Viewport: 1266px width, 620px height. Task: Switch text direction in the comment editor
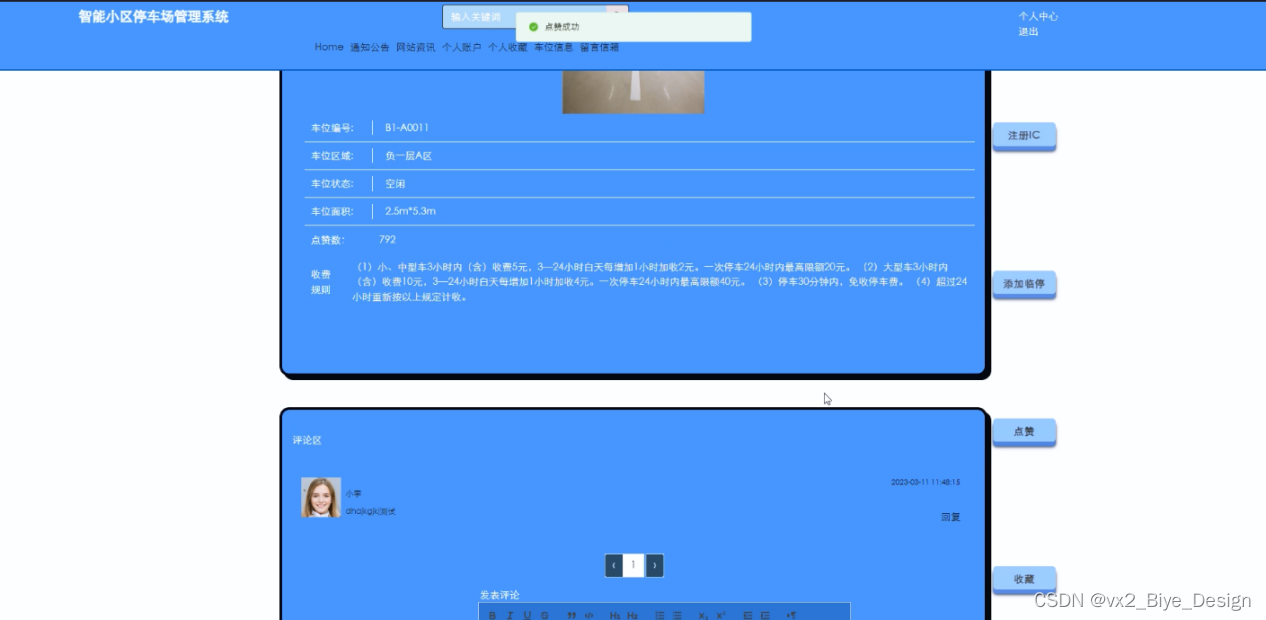tap(791, 615)
